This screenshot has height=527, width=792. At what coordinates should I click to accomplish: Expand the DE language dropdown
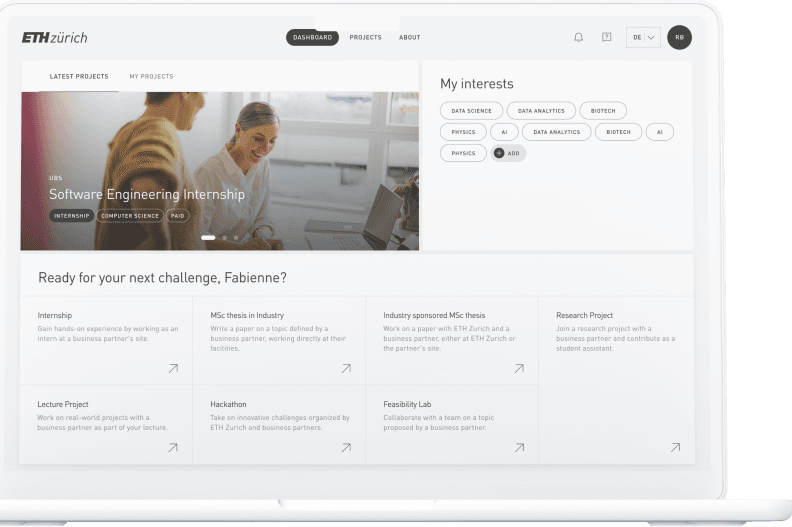[643, 37]
